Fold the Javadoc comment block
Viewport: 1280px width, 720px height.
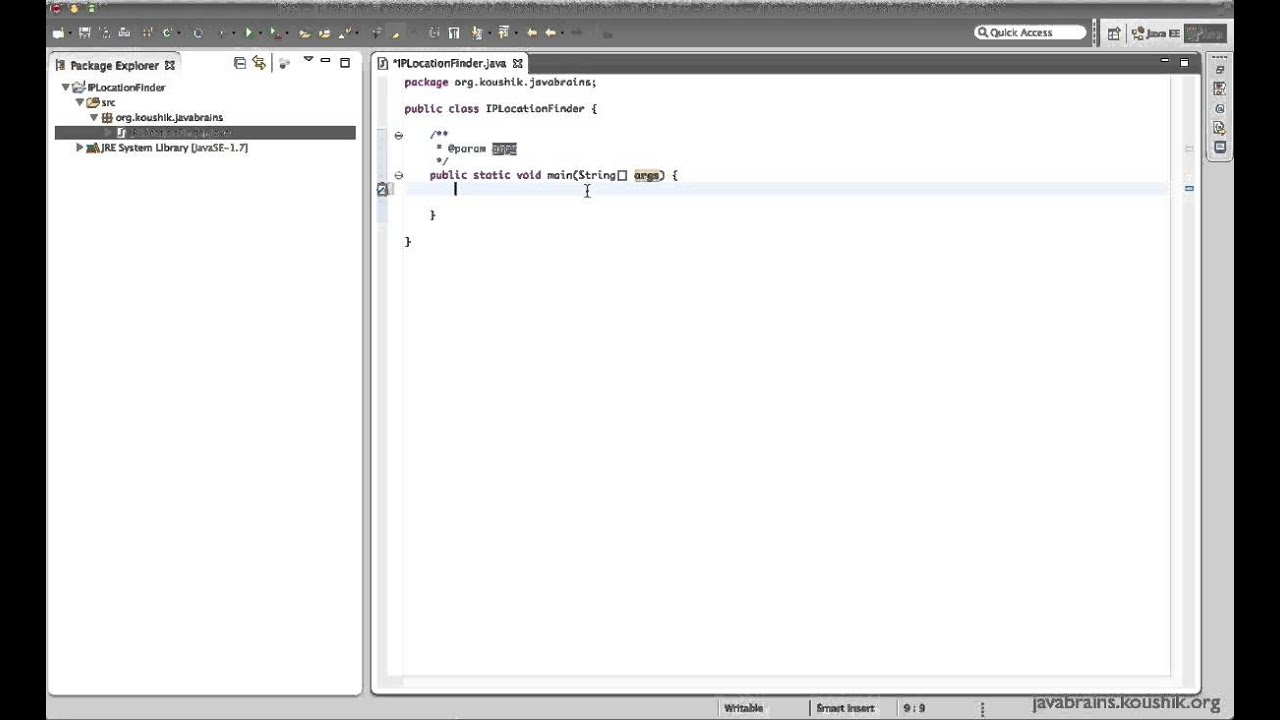tap(398, 135)
